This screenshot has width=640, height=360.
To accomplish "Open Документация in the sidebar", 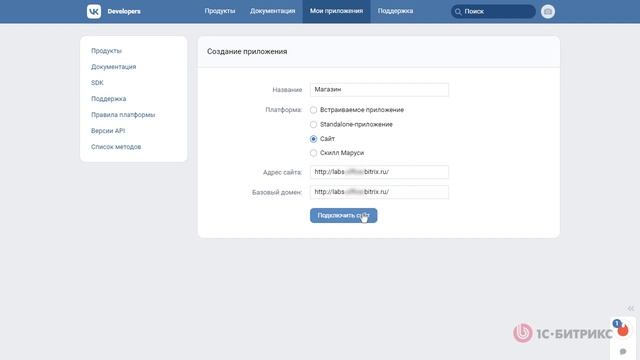I will pos(113,67).
